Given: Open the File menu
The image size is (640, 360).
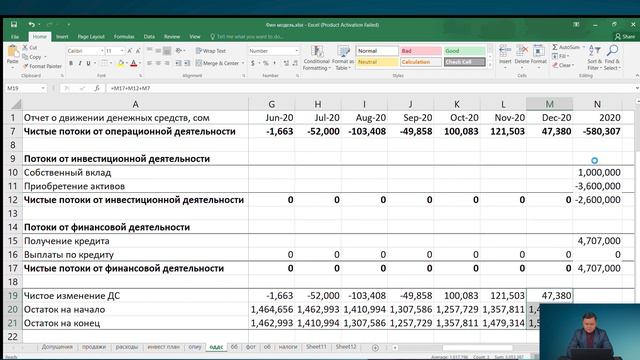Looking at the screenshot, I should click(15, 37).
